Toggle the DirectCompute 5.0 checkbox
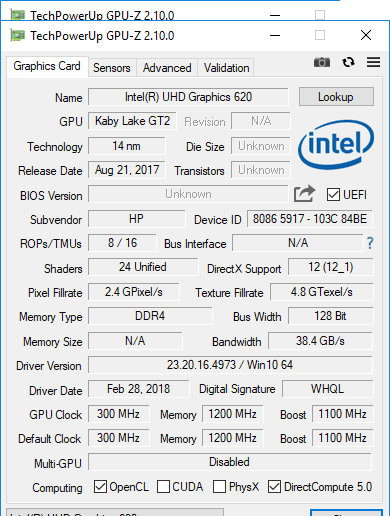Viewport: 390px width, 516px height. [274, 487]
